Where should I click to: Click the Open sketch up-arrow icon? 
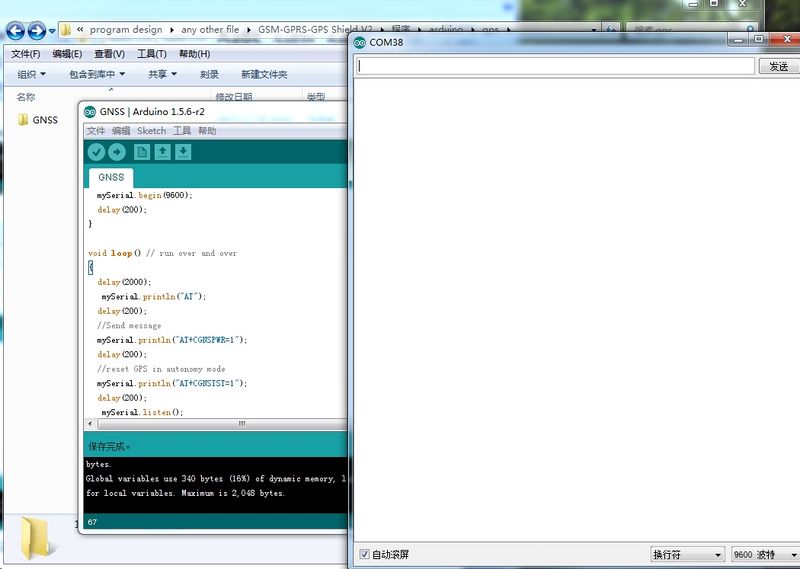pos(163,152)
